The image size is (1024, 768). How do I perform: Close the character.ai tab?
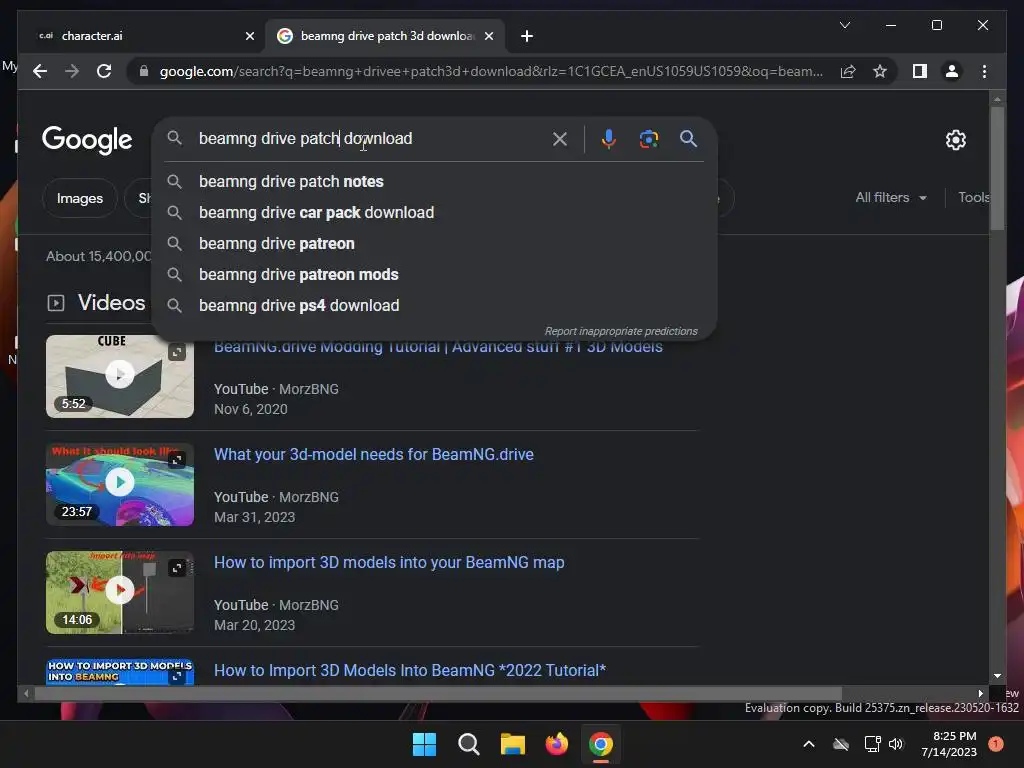[249, 36]
